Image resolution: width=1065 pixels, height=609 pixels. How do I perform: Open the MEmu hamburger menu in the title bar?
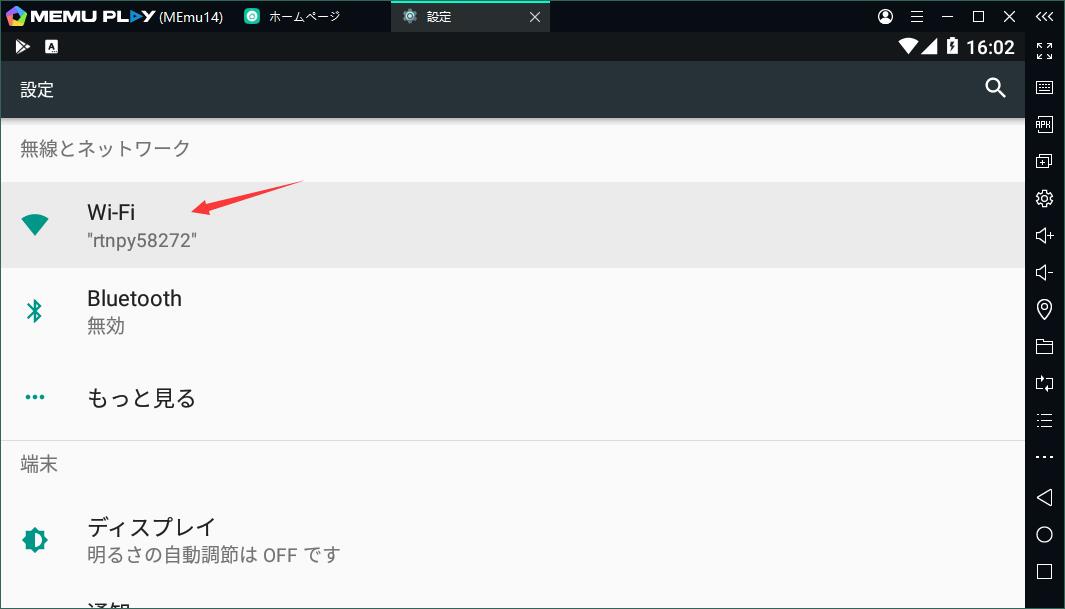click(x=917, y=16)
